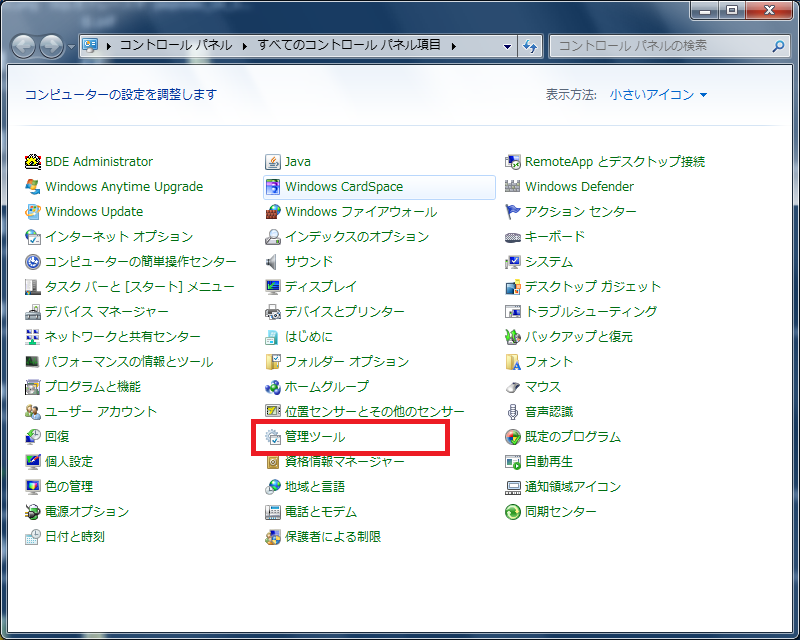Click the ユーザー アカウント icon
800x640 pixels.
coord(33,412)
